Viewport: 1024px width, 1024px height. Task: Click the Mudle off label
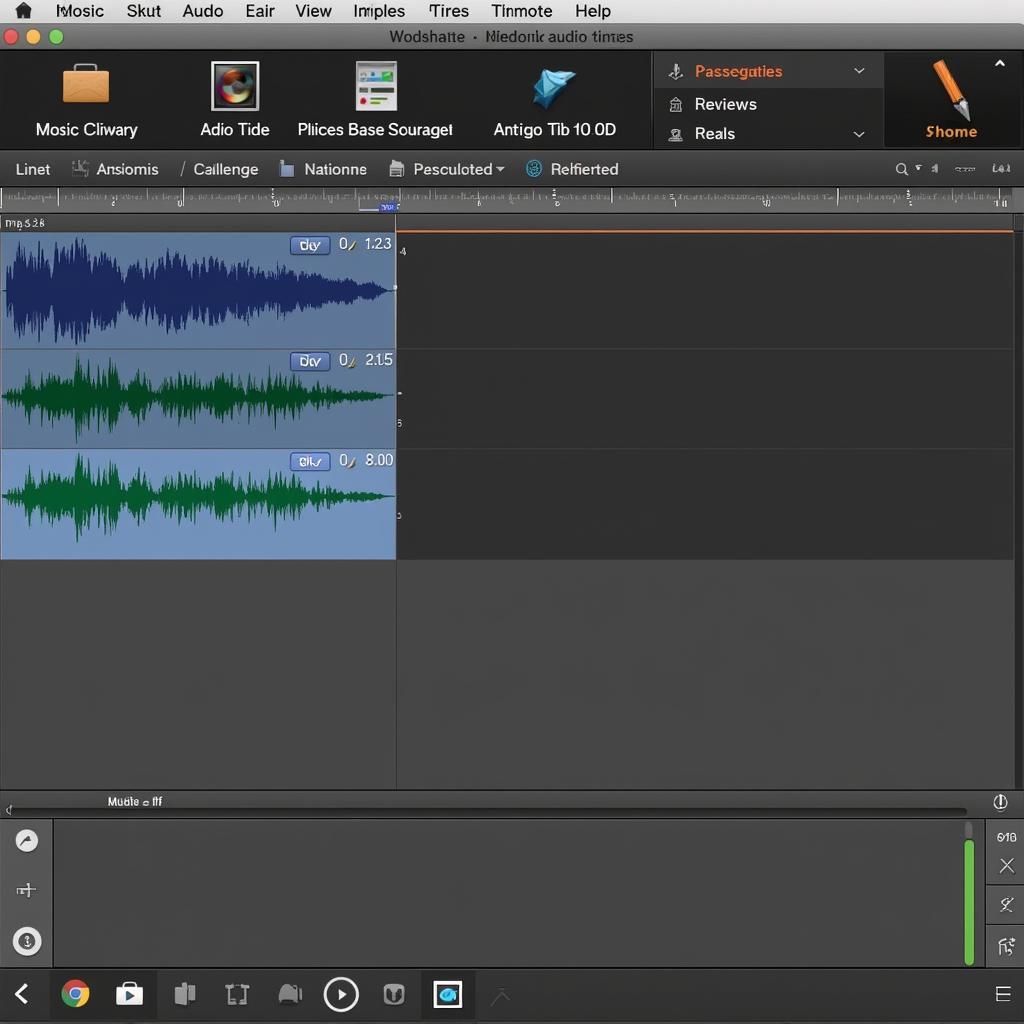click(135, 801)
